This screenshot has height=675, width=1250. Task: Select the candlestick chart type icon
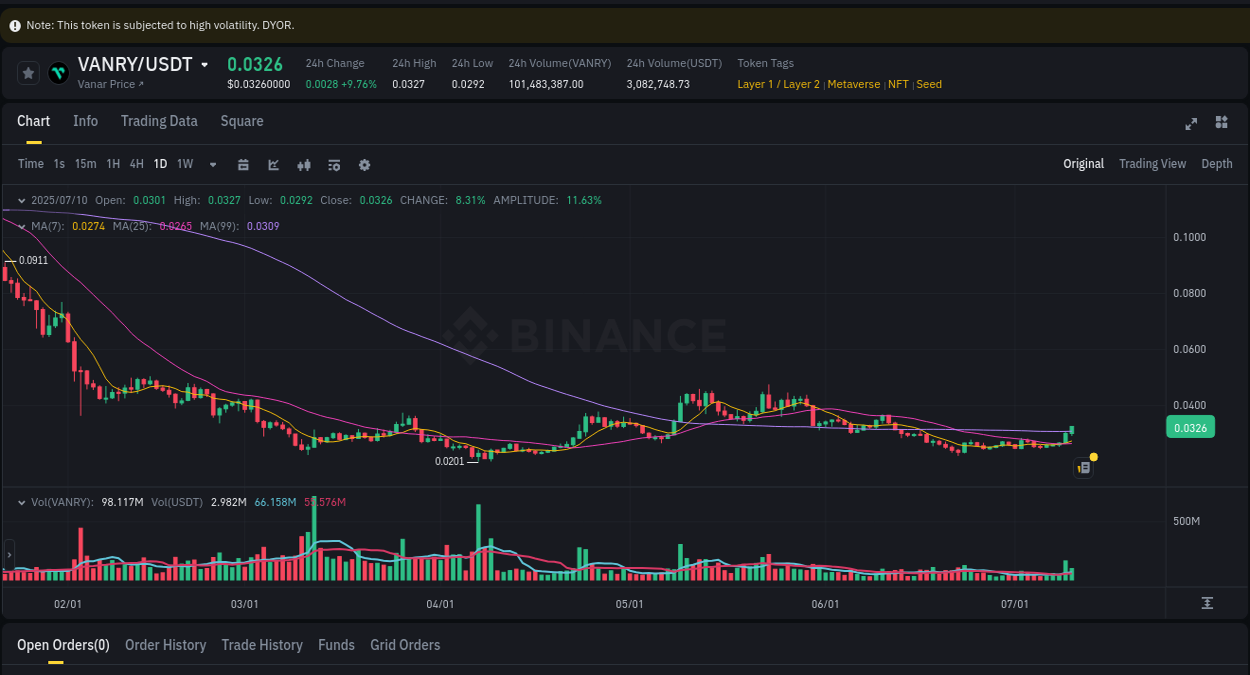pos(304,164)
